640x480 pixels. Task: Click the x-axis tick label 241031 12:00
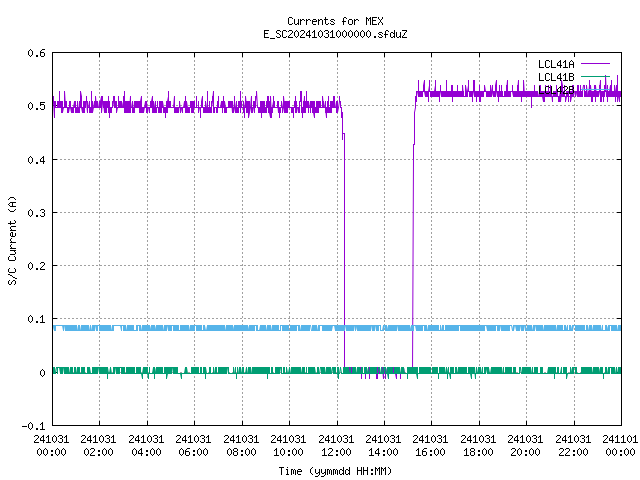tap(336, 446)
